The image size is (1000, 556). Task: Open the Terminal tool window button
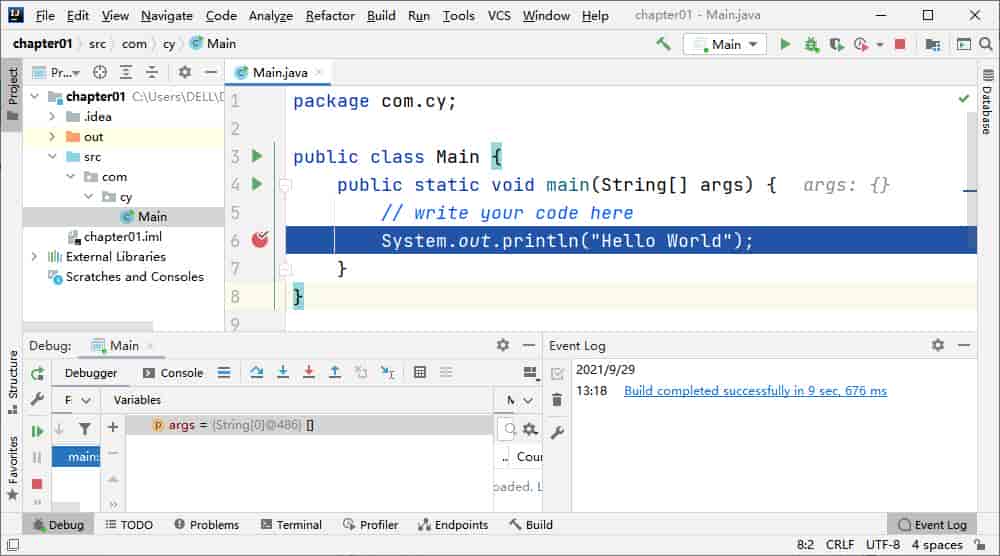pos(291,525)
